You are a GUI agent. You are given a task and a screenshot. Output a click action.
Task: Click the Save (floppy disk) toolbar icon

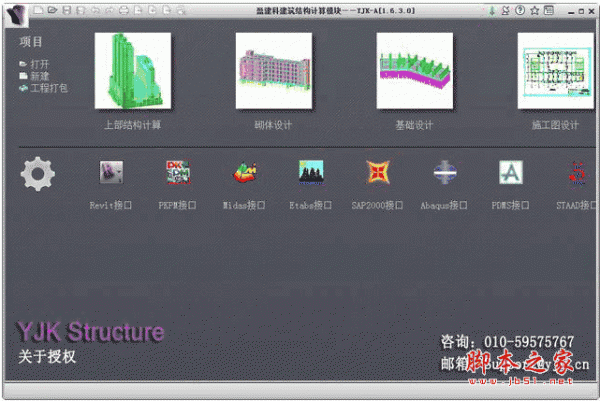click(x=67, y=10)
